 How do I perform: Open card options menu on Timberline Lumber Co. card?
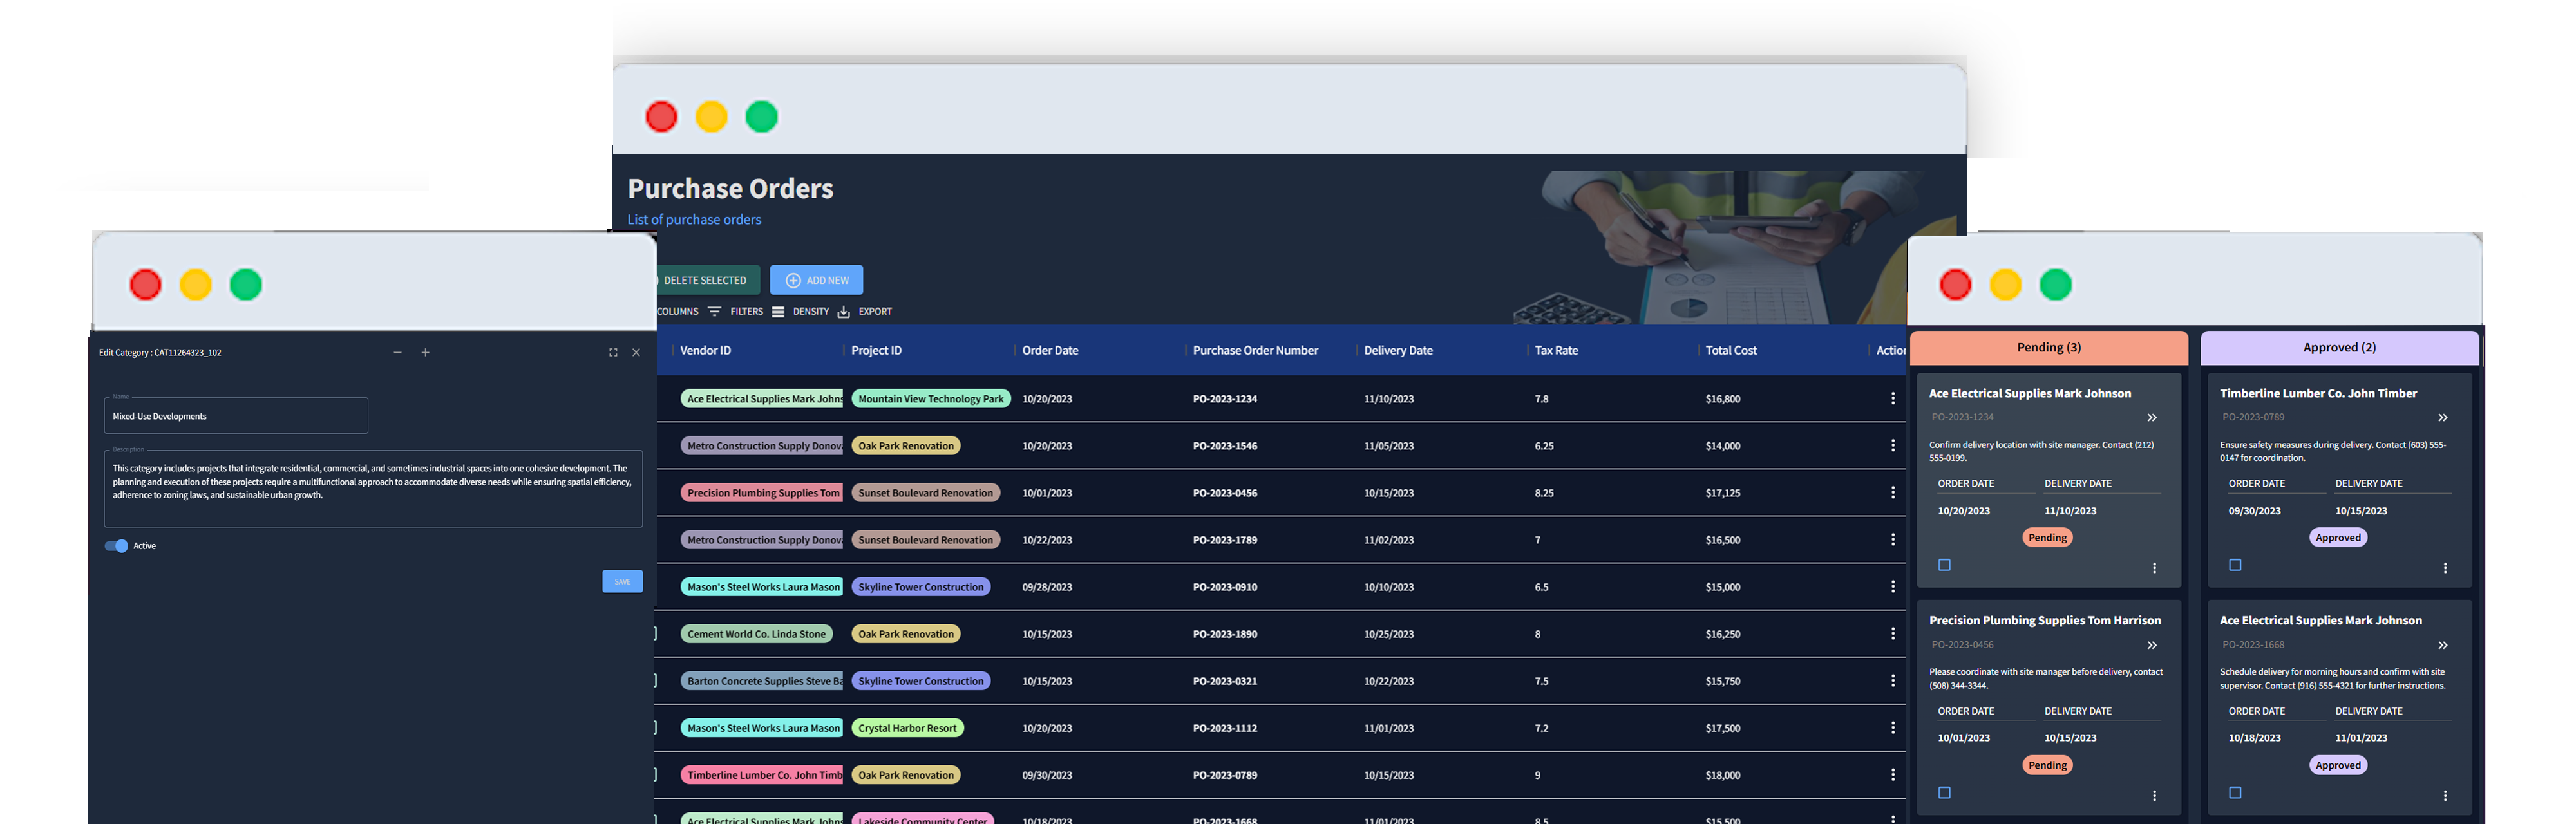(2445, 567)
